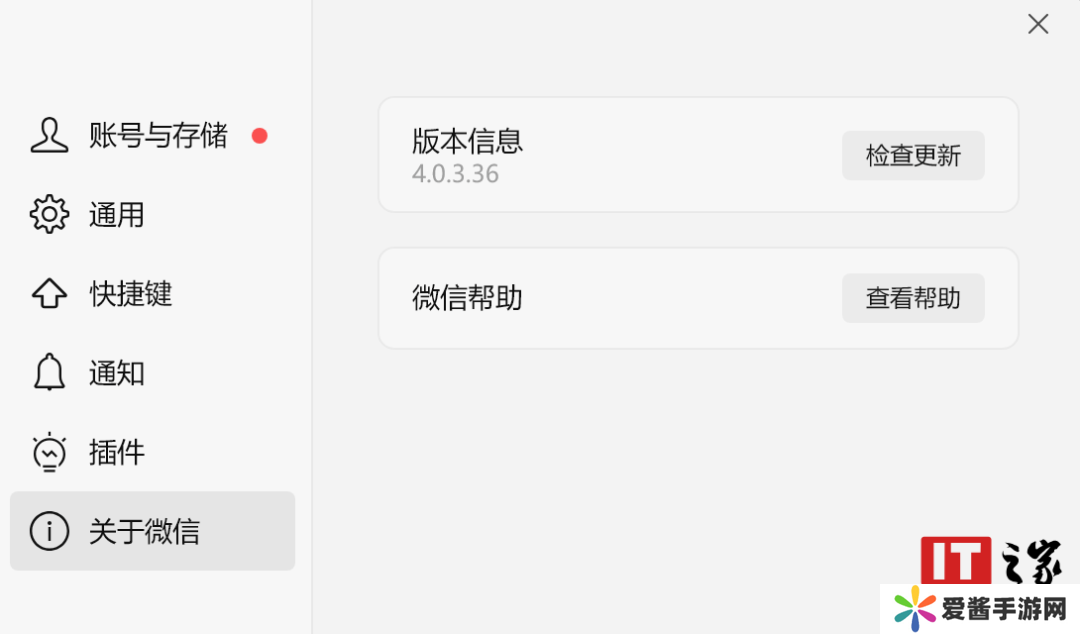Screen dimensions: 1080x634
Task: Click the lightbulb icon beside 插件
Action: point(49,452)
